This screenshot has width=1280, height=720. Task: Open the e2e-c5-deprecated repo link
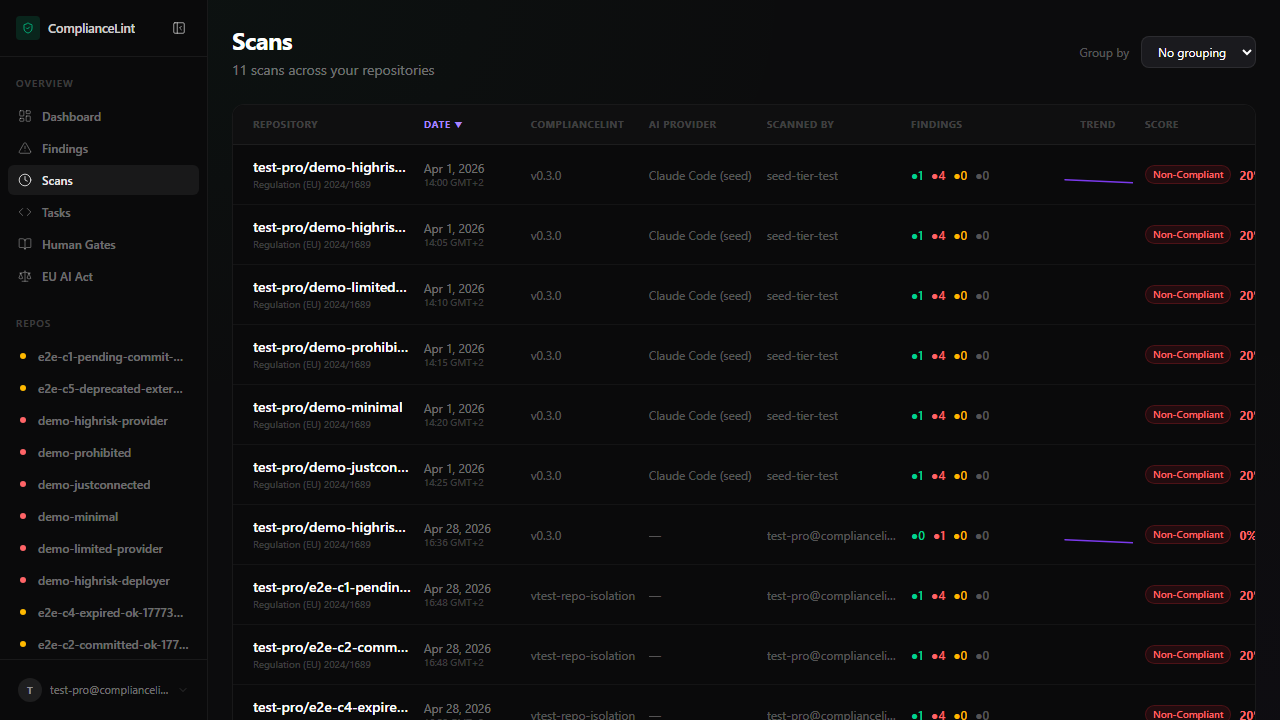pos(110,389)
